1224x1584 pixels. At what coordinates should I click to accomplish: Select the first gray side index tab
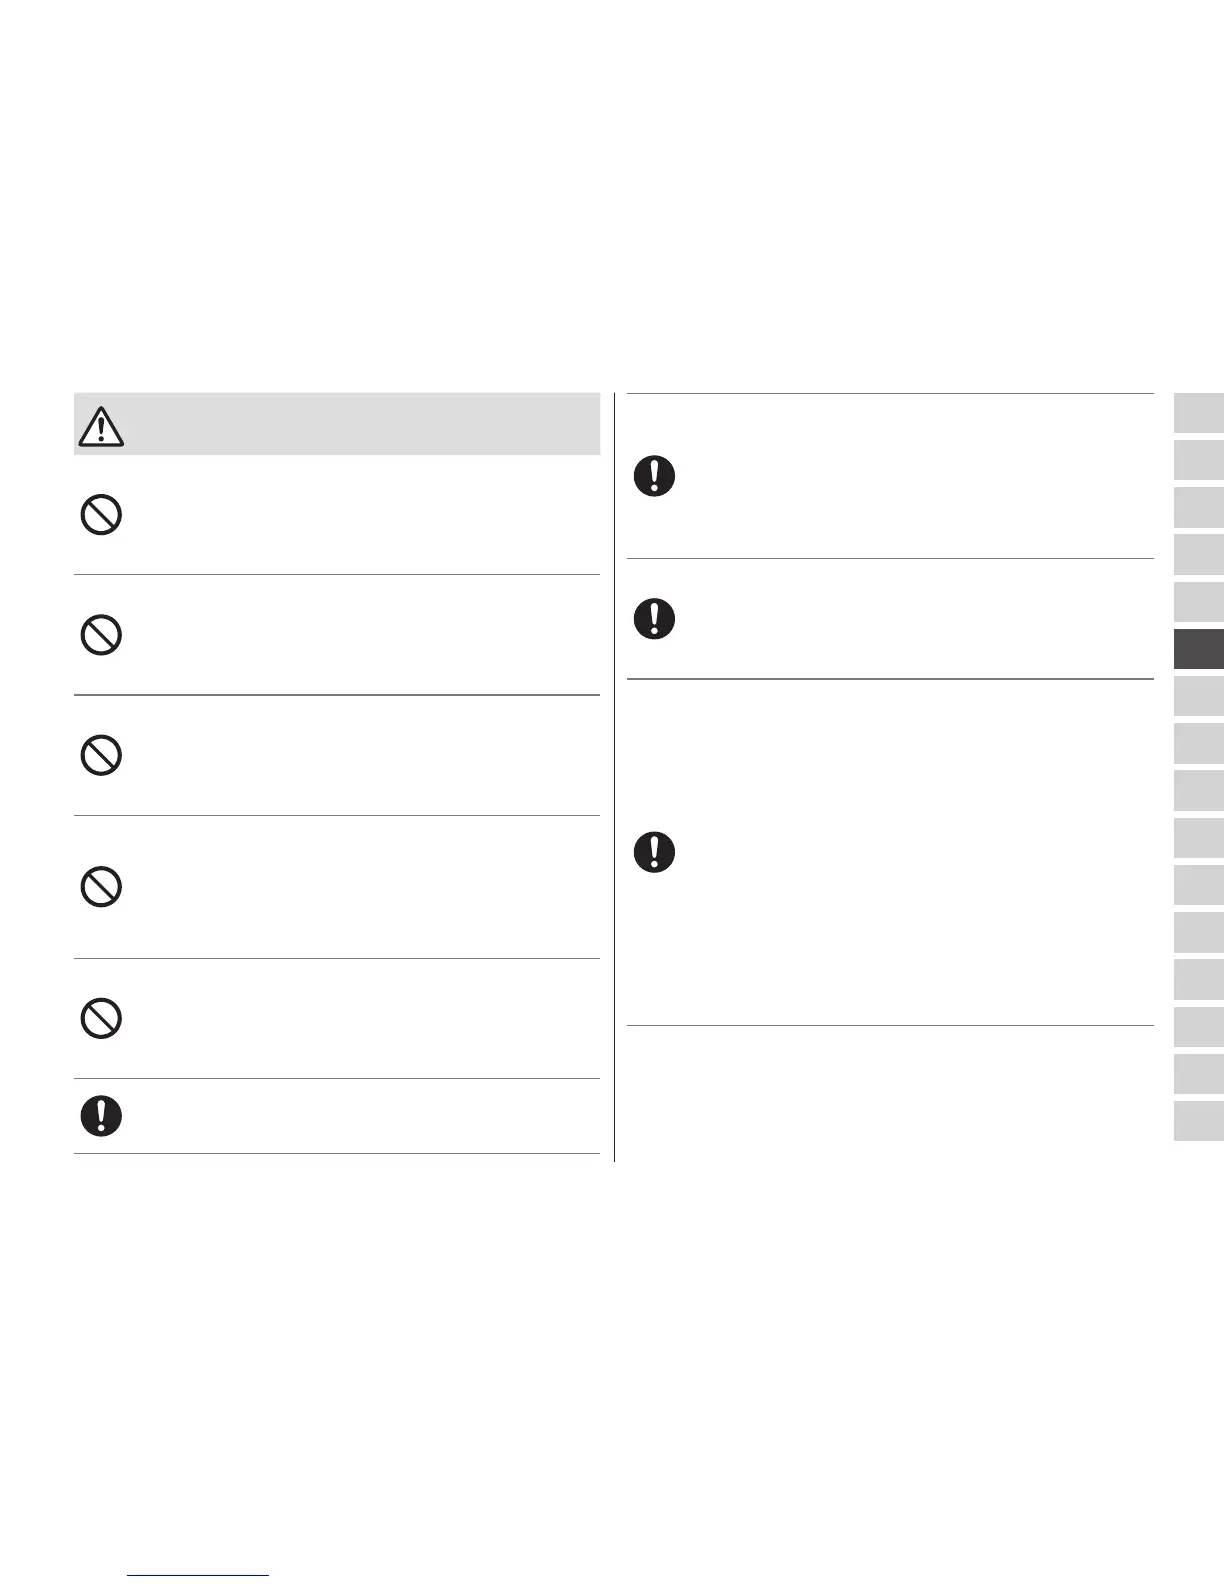point(1199,413)
